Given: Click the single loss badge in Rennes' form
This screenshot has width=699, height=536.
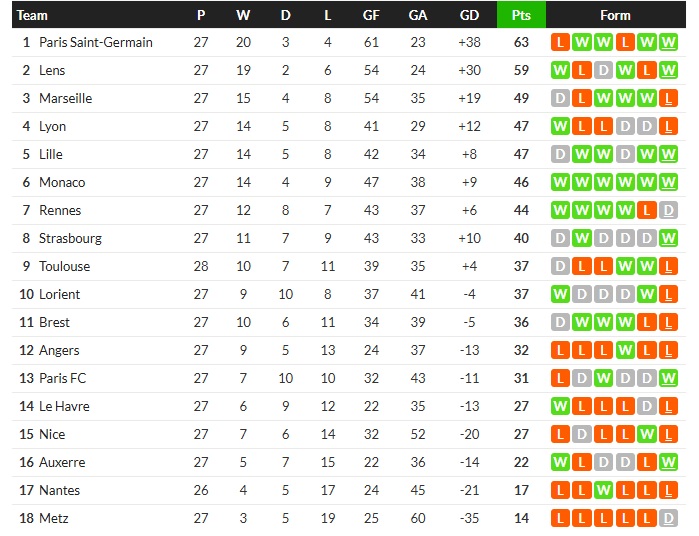Looking at the screenshot, I should tap(647, 211).
